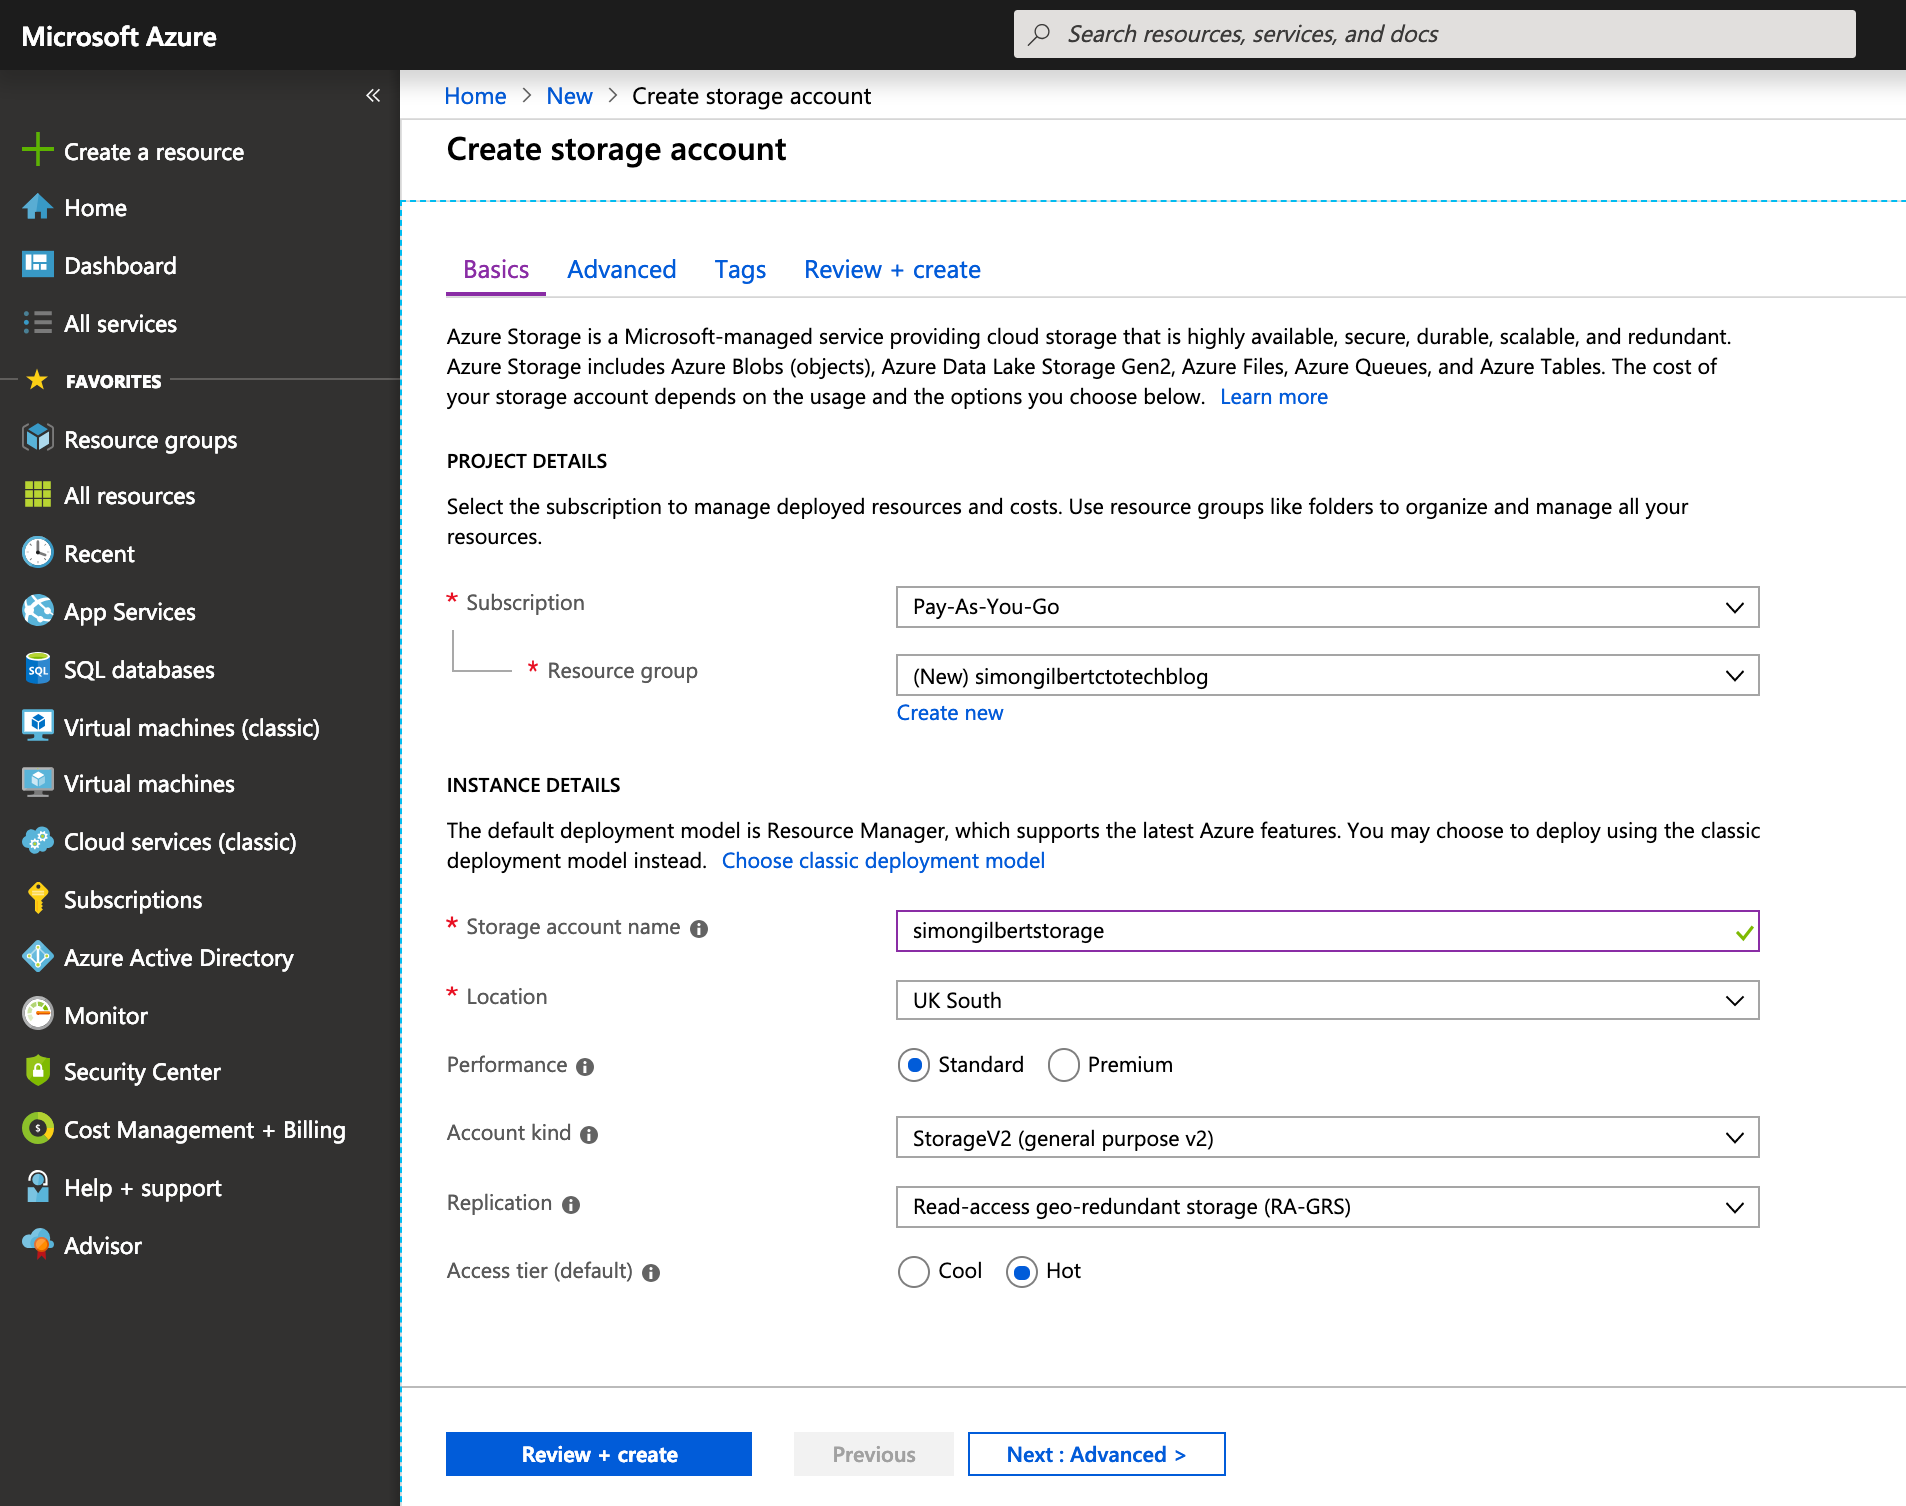Click the Previous button
1906x1506 pixels.
click(x=874, y=1454)
